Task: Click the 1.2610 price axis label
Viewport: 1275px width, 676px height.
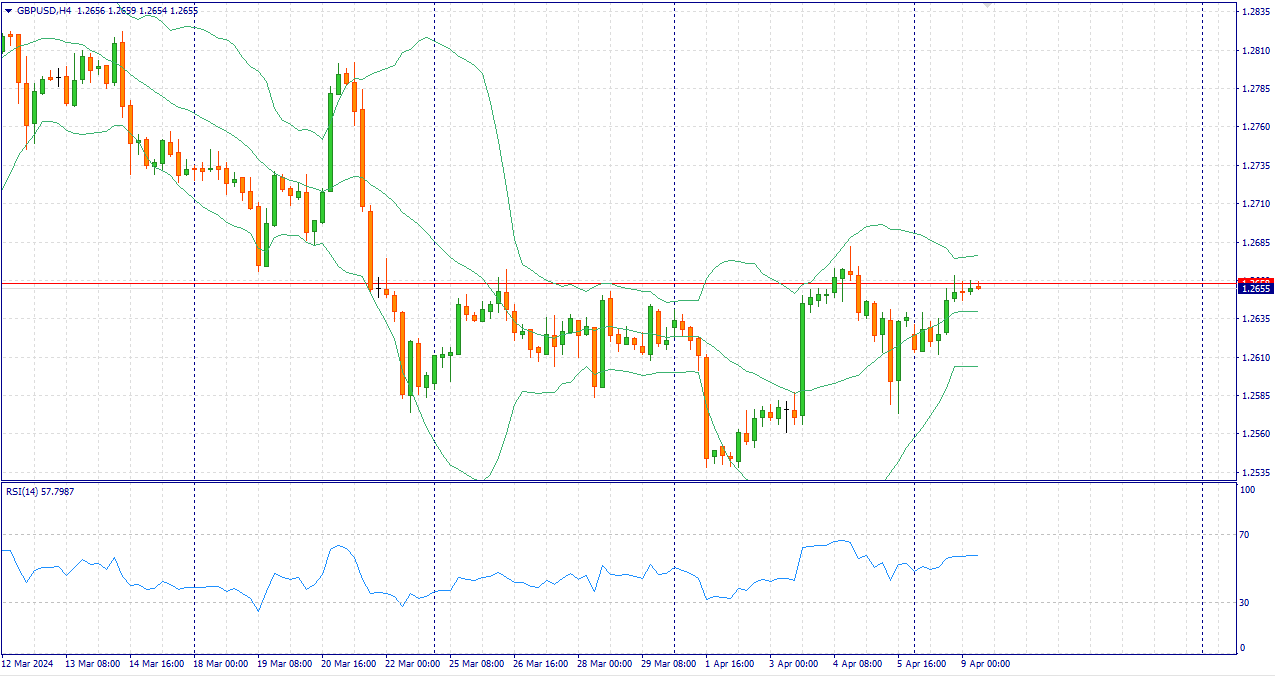Action: [x=1255, y=357]
